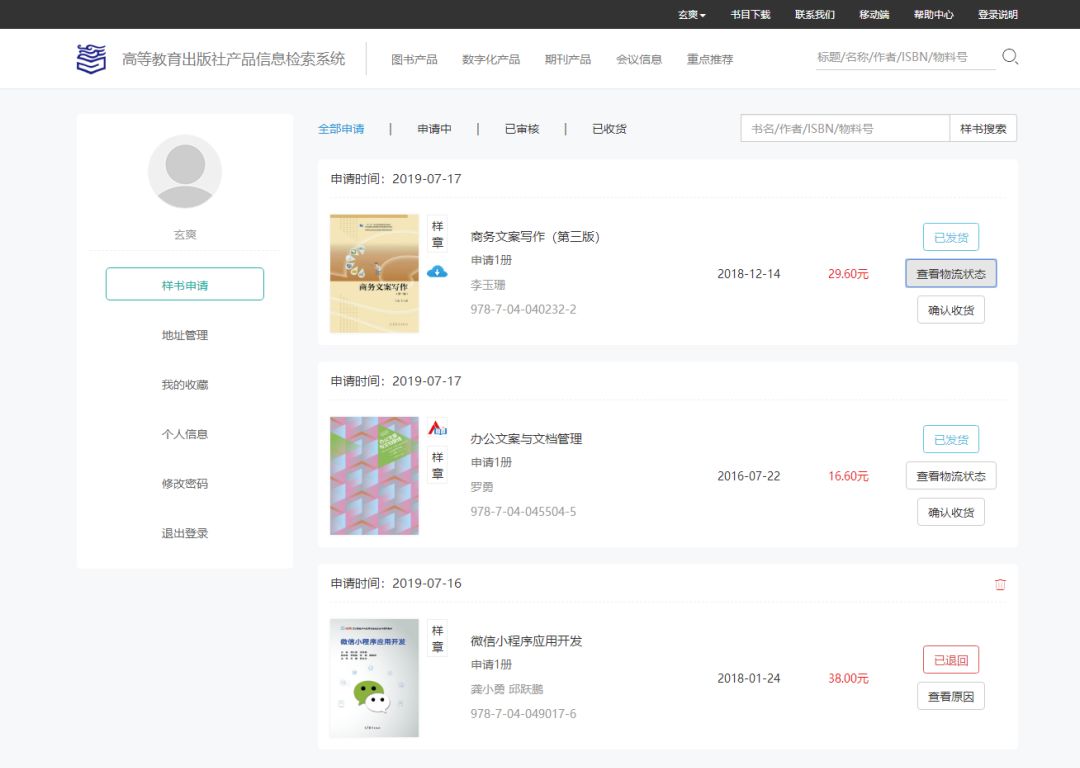The height and width of the screenshot is (768, 1080).
Task: Click 确认收货 for 办公文案与文档管理
Action: pyautogui.click(x=950, y=512)
